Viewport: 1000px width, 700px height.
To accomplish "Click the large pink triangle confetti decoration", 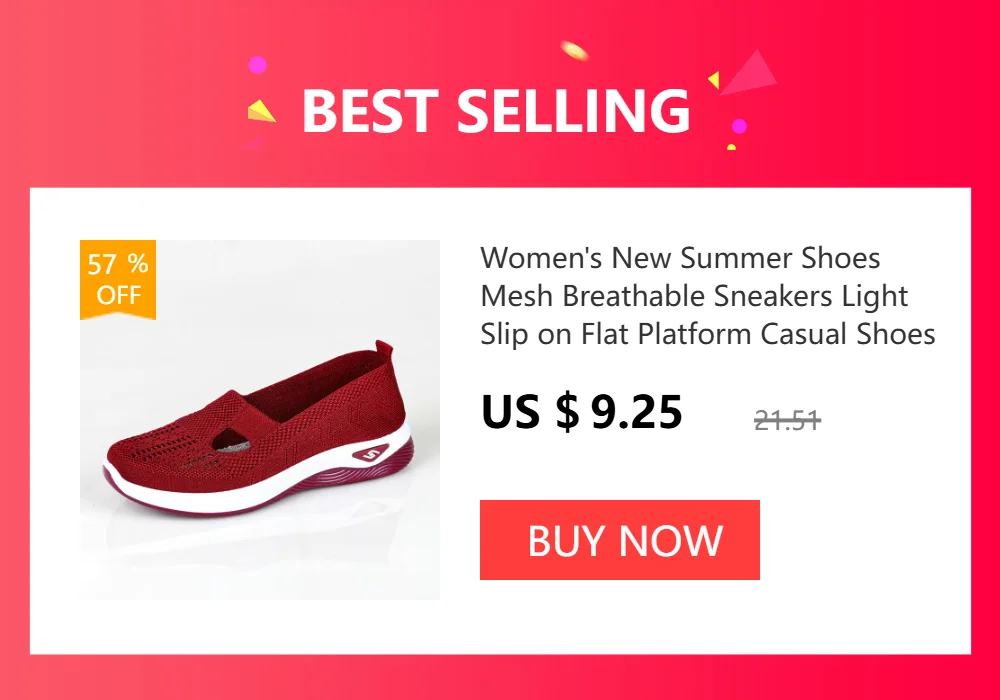I will click(749, 73).
